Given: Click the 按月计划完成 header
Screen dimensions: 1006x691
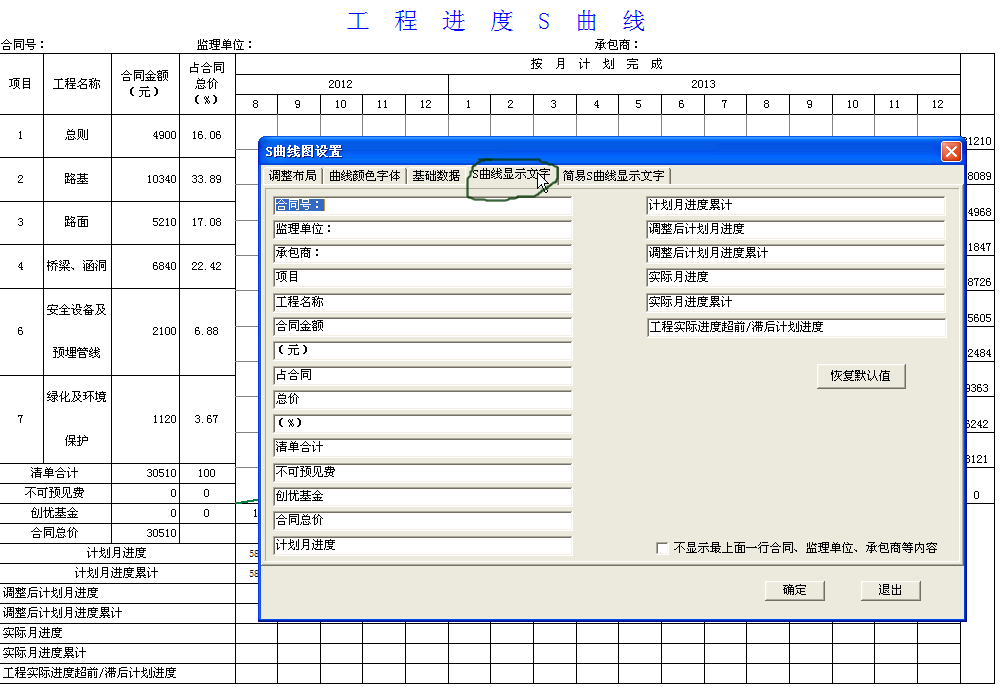Looking at the screenshot, I should coord(597,64).
